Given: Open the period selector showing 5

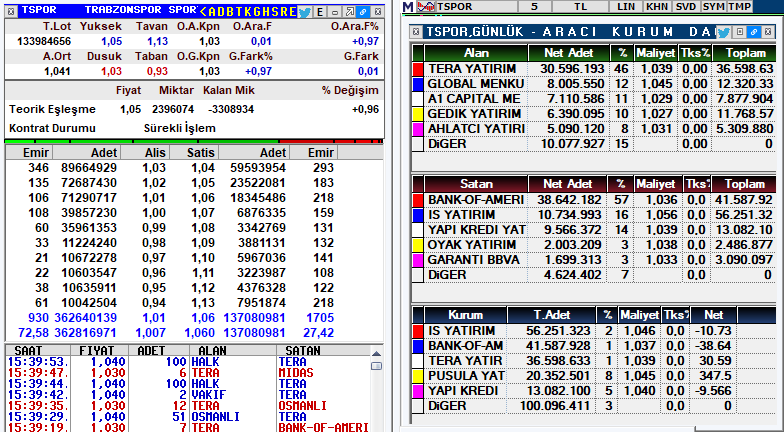Looking at the screenshot, I should tap(534, 6).
